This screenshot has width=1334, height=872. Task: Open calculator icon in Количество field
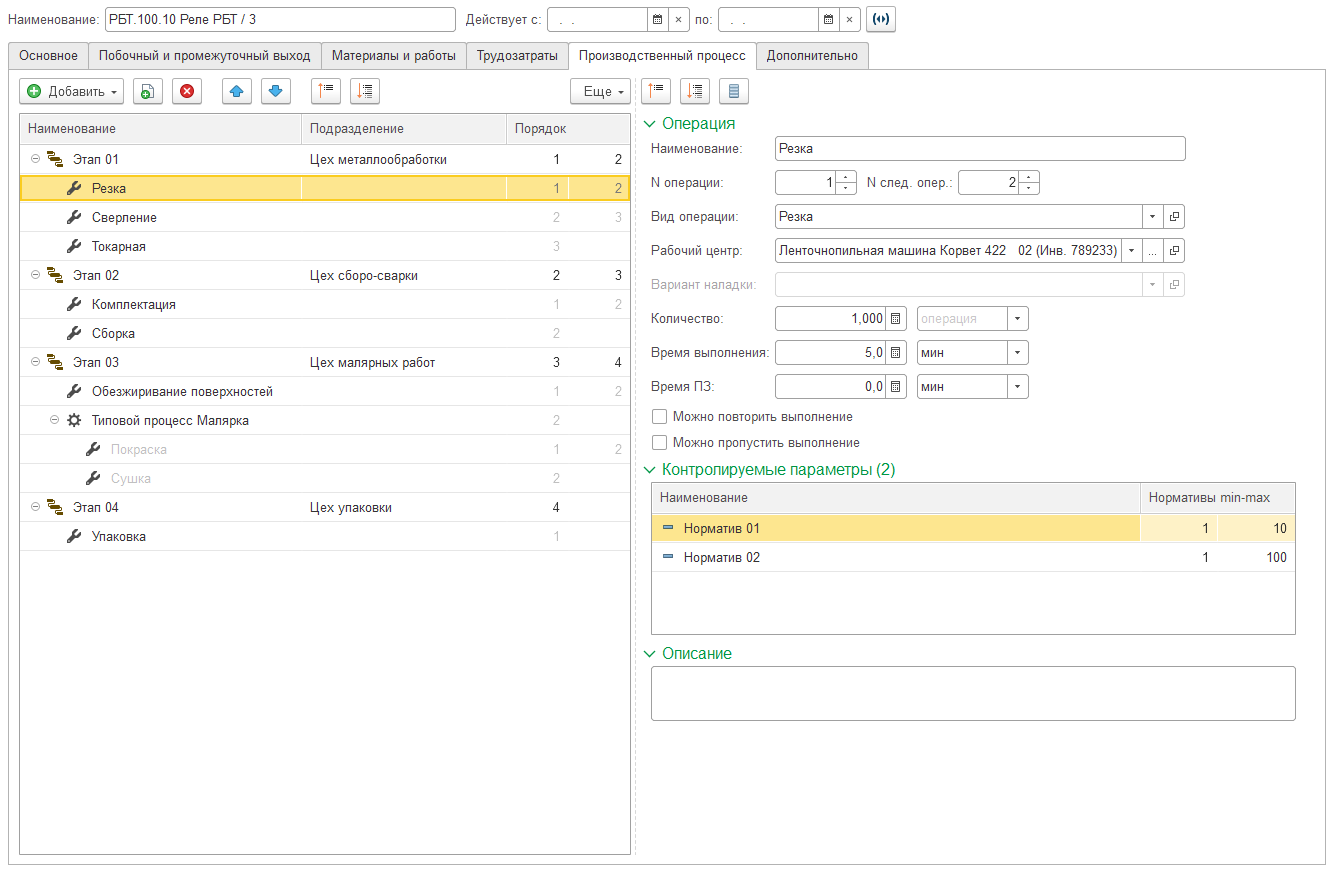[x=896, y=319]
